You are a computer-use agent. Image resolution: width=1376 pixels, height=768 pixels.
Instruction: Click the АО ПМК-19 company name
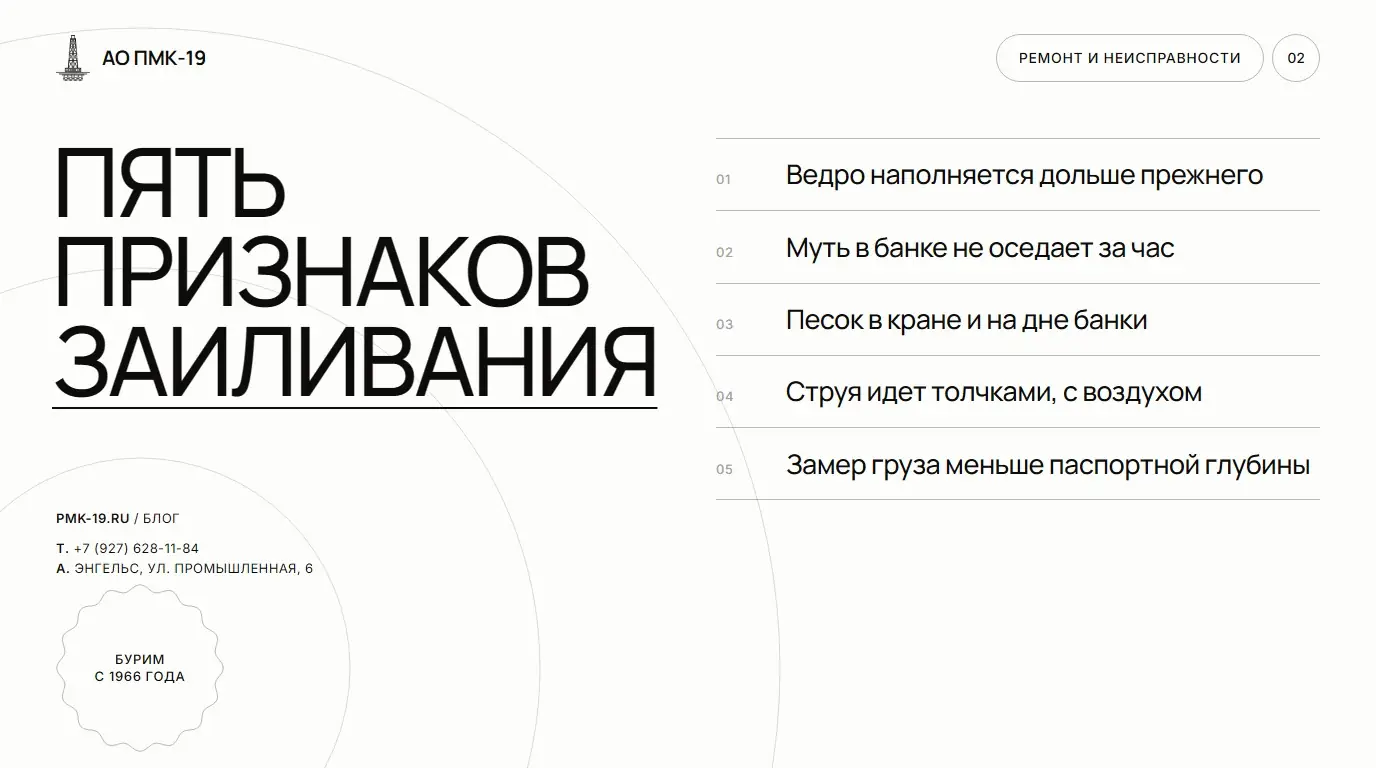tap(154, 58)
